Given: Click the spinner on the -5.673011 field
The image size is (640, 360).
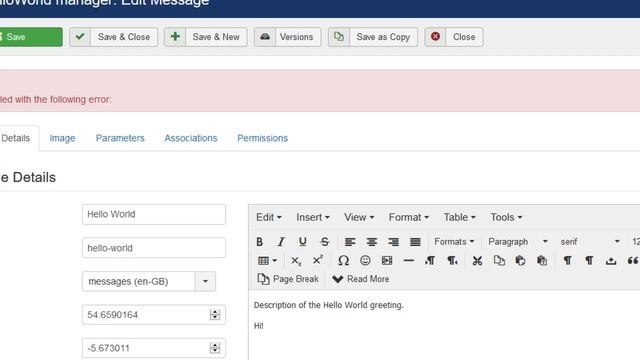Looking at the screenshot, I should (x=215, y=348).
